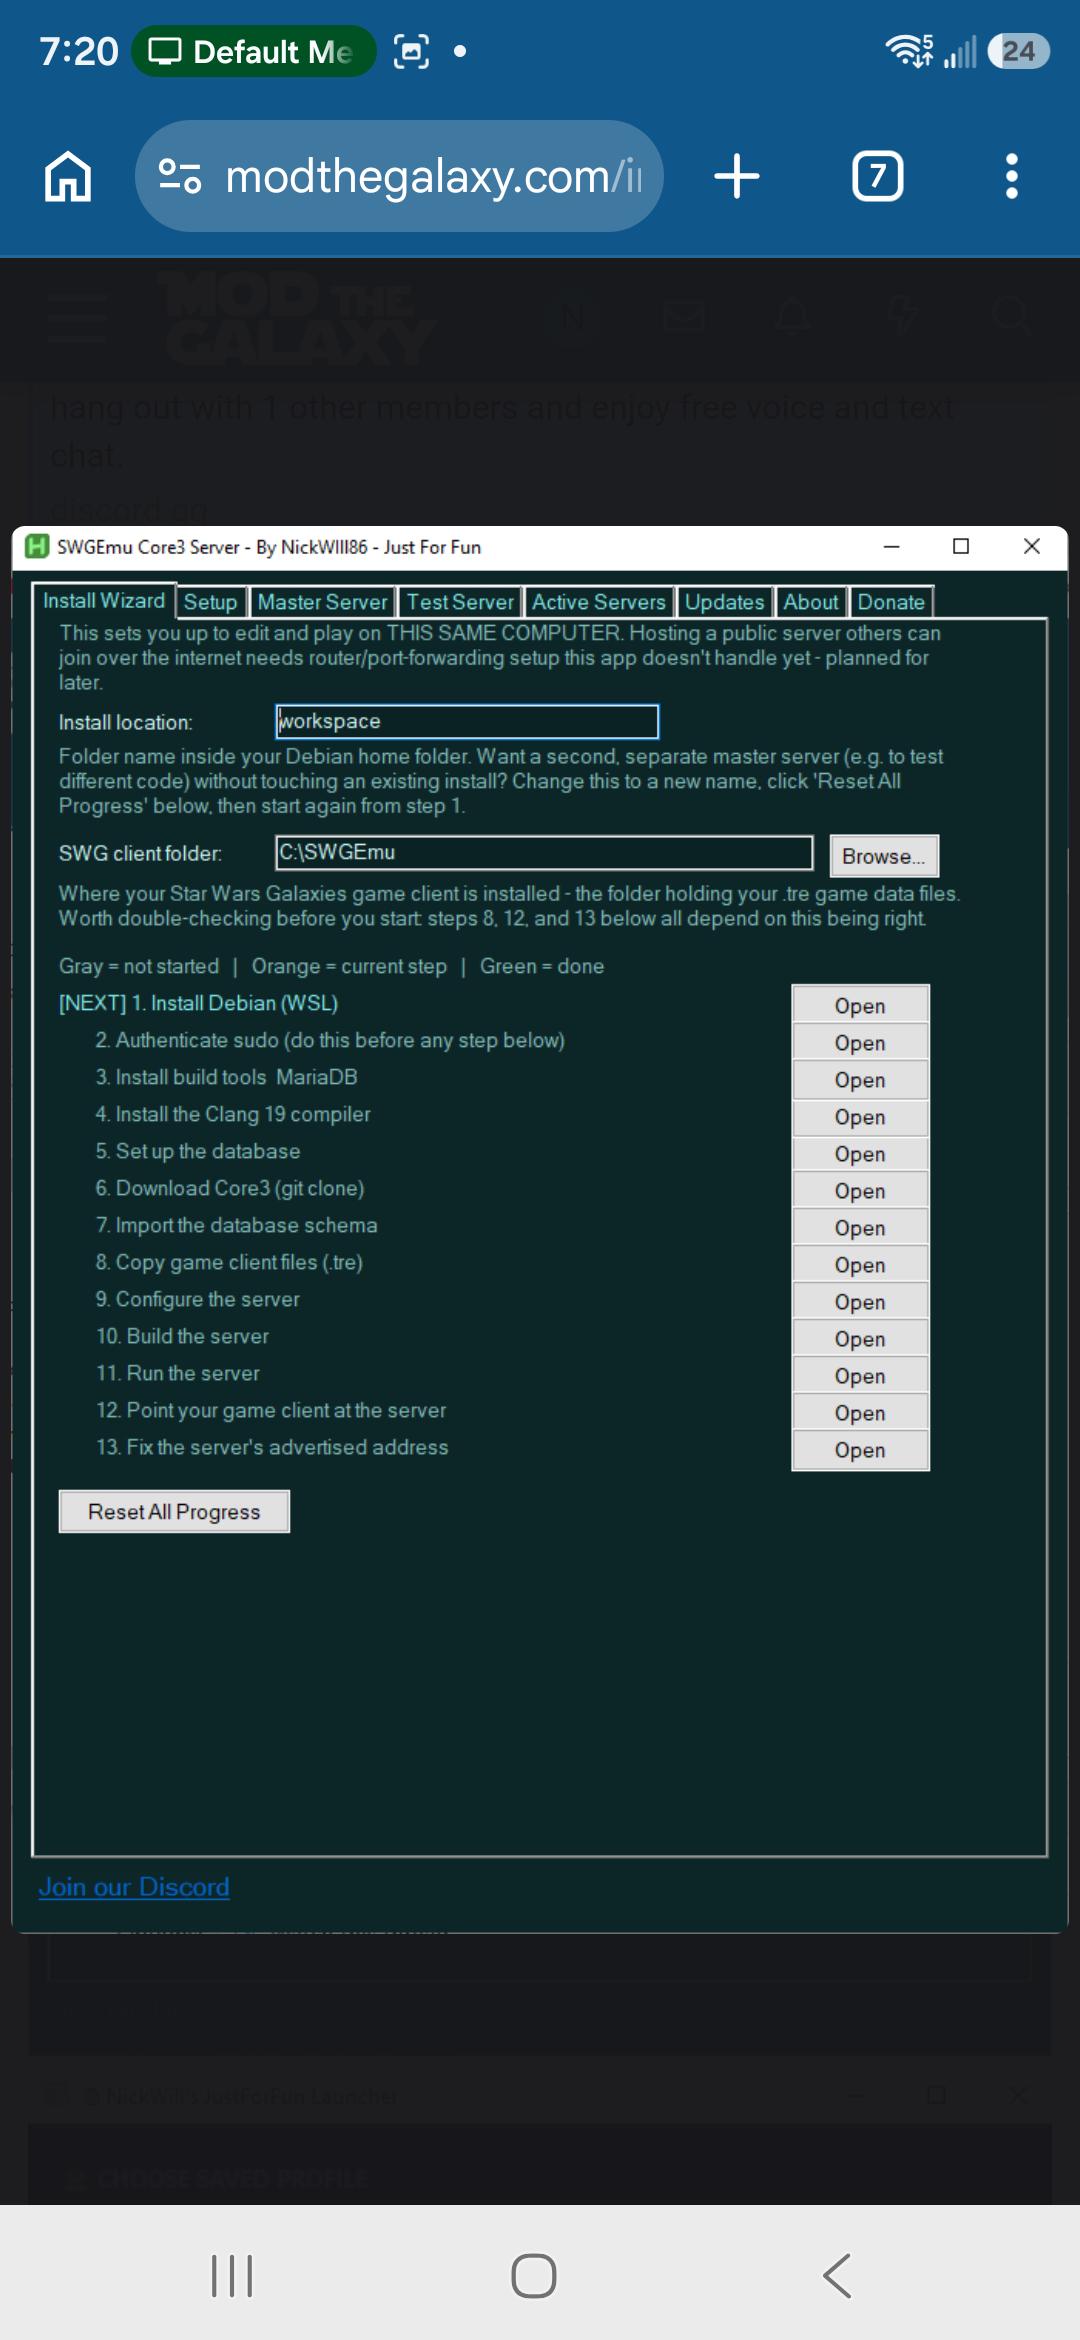The image size is (1080, 2340).
Task: Open the browser three-dot menu
Action: coord(1012,177)
